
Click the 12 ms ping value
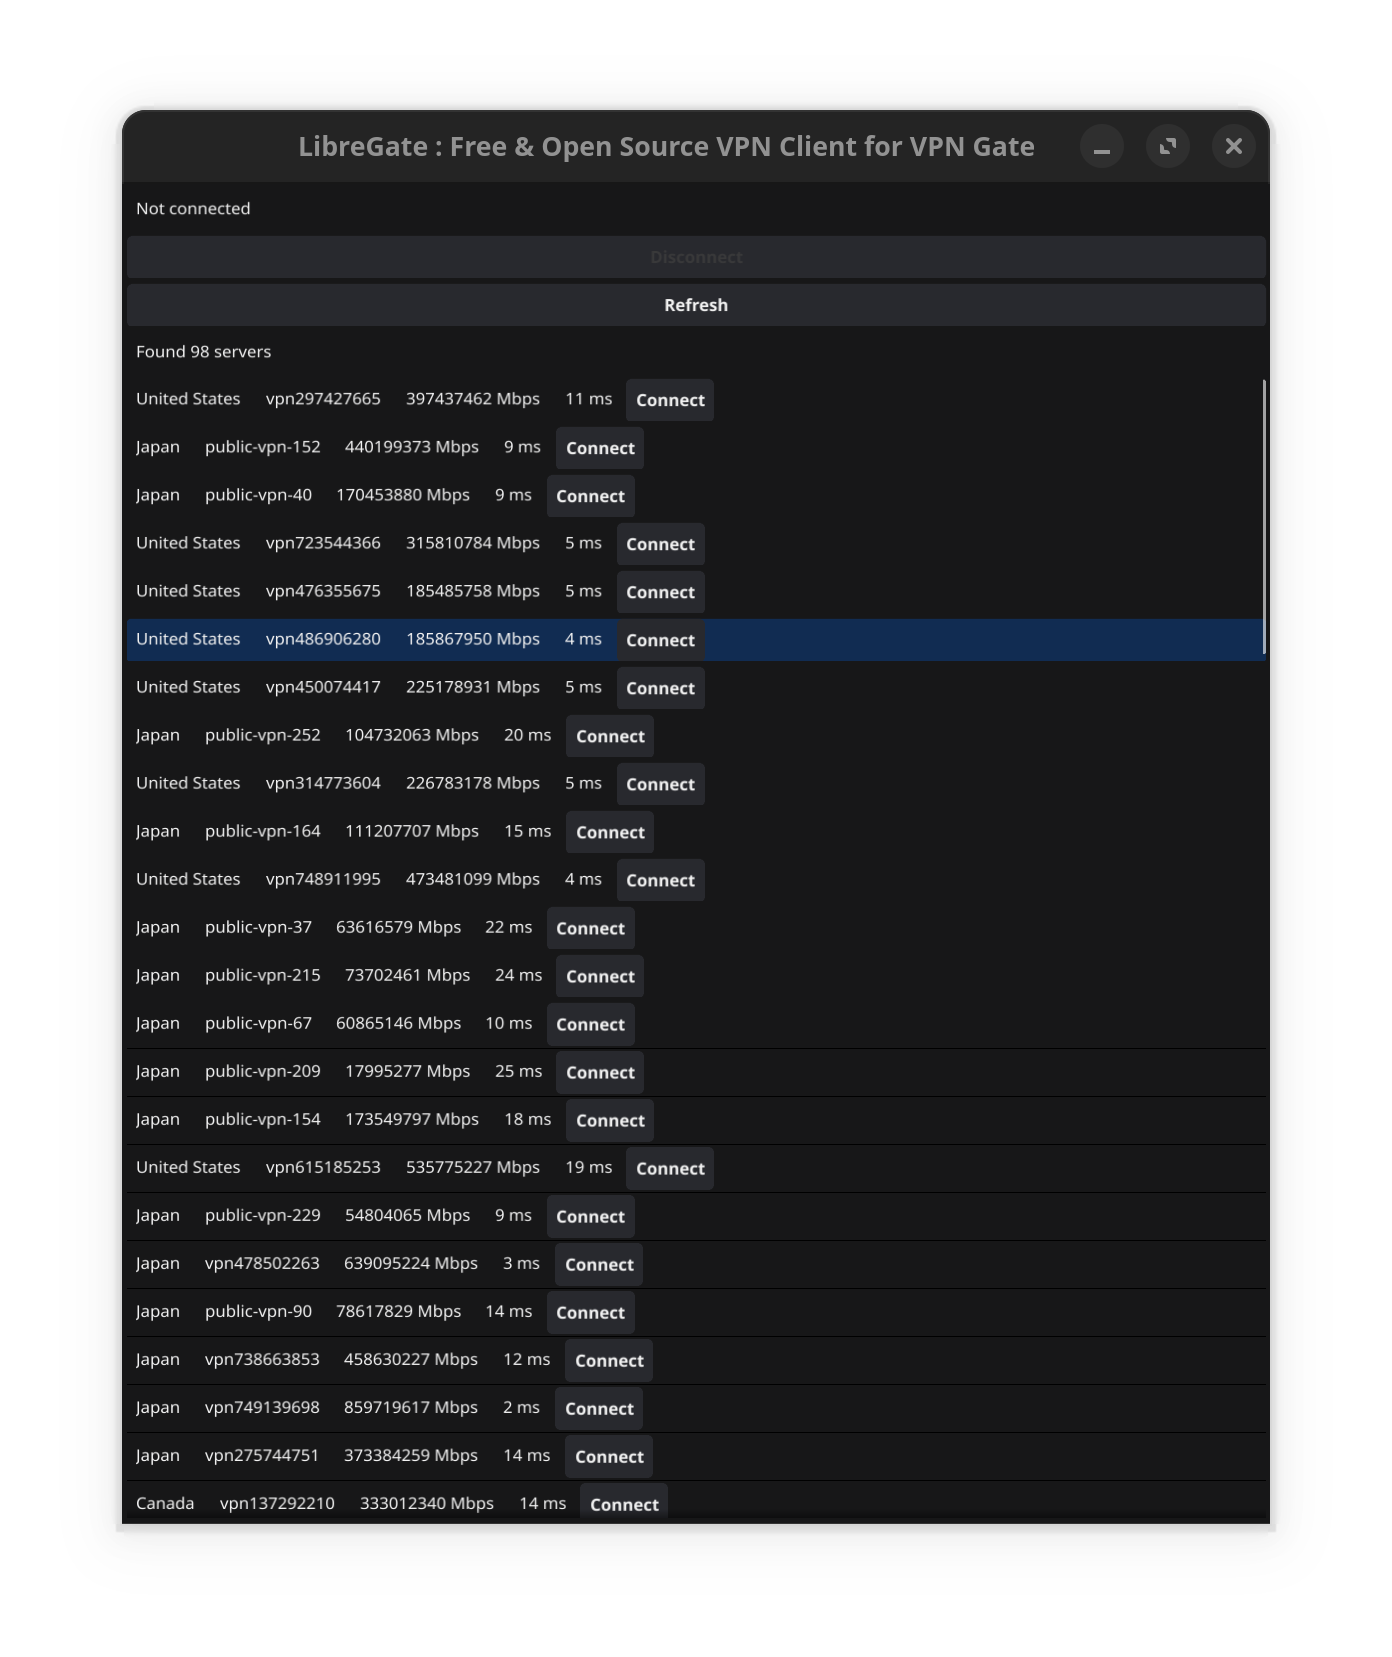(x=526, y=1359)
